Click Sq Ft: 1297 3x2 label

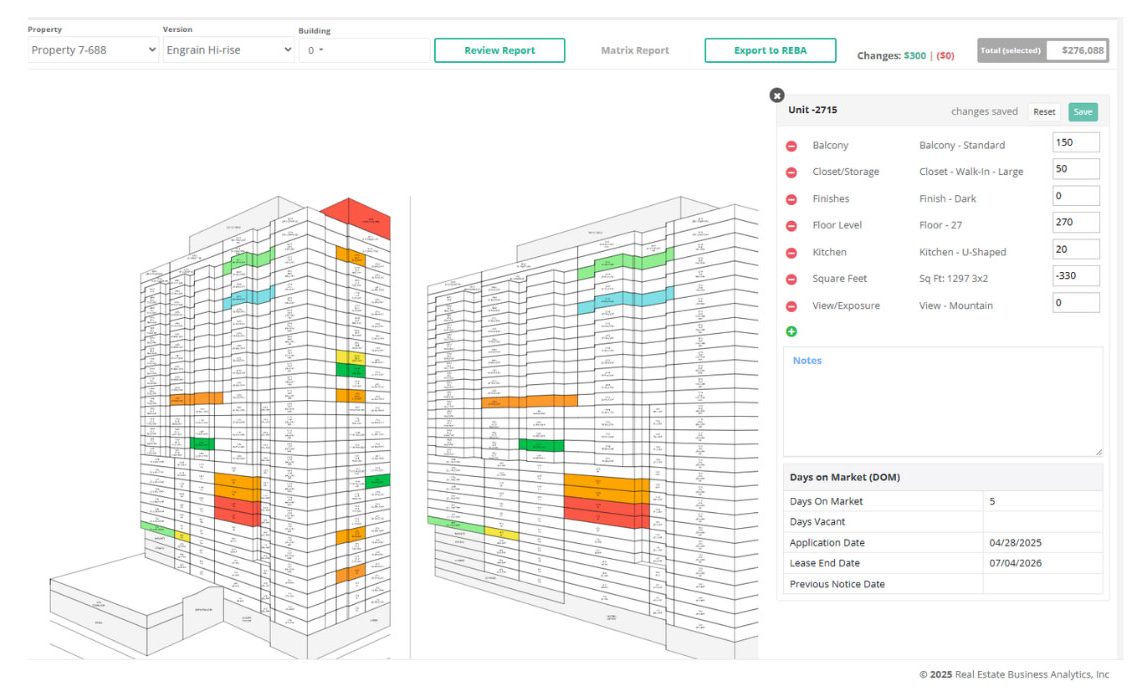point(953,279)
